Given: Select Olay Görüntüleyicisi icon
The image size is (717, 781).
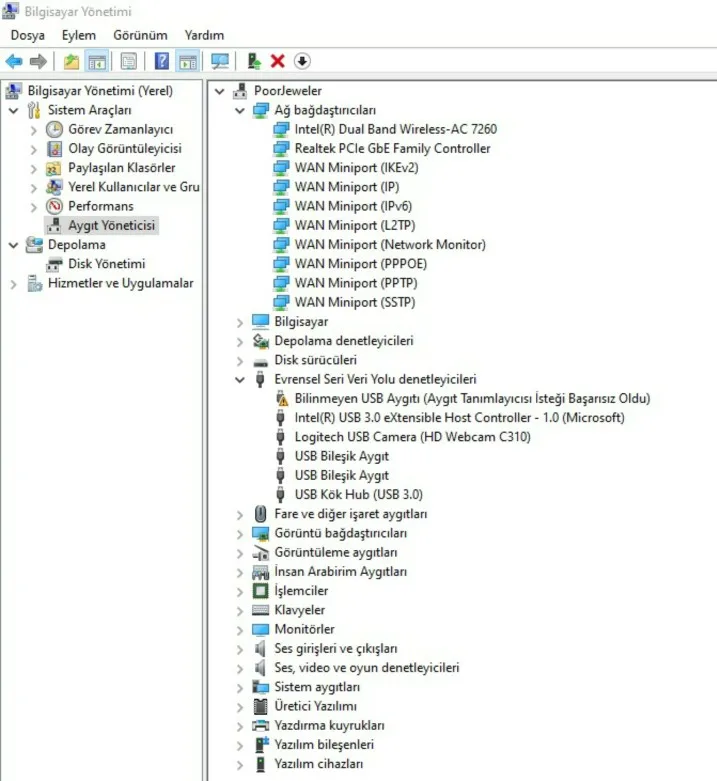Looking at the screenshot, I should pos(54,148).
